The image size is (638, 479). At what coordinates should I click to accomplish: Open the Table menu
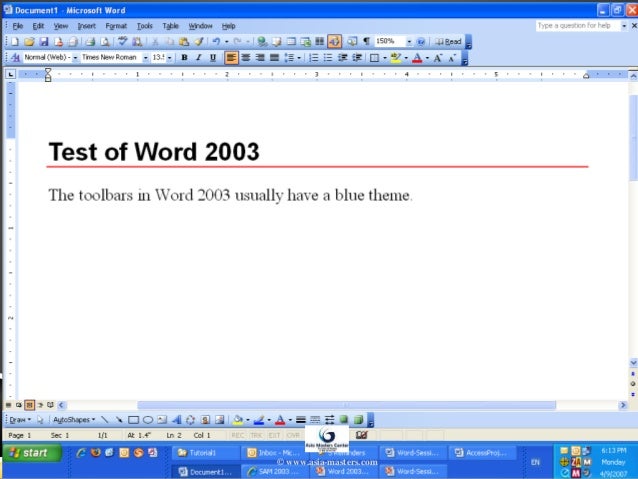(170, 26)
